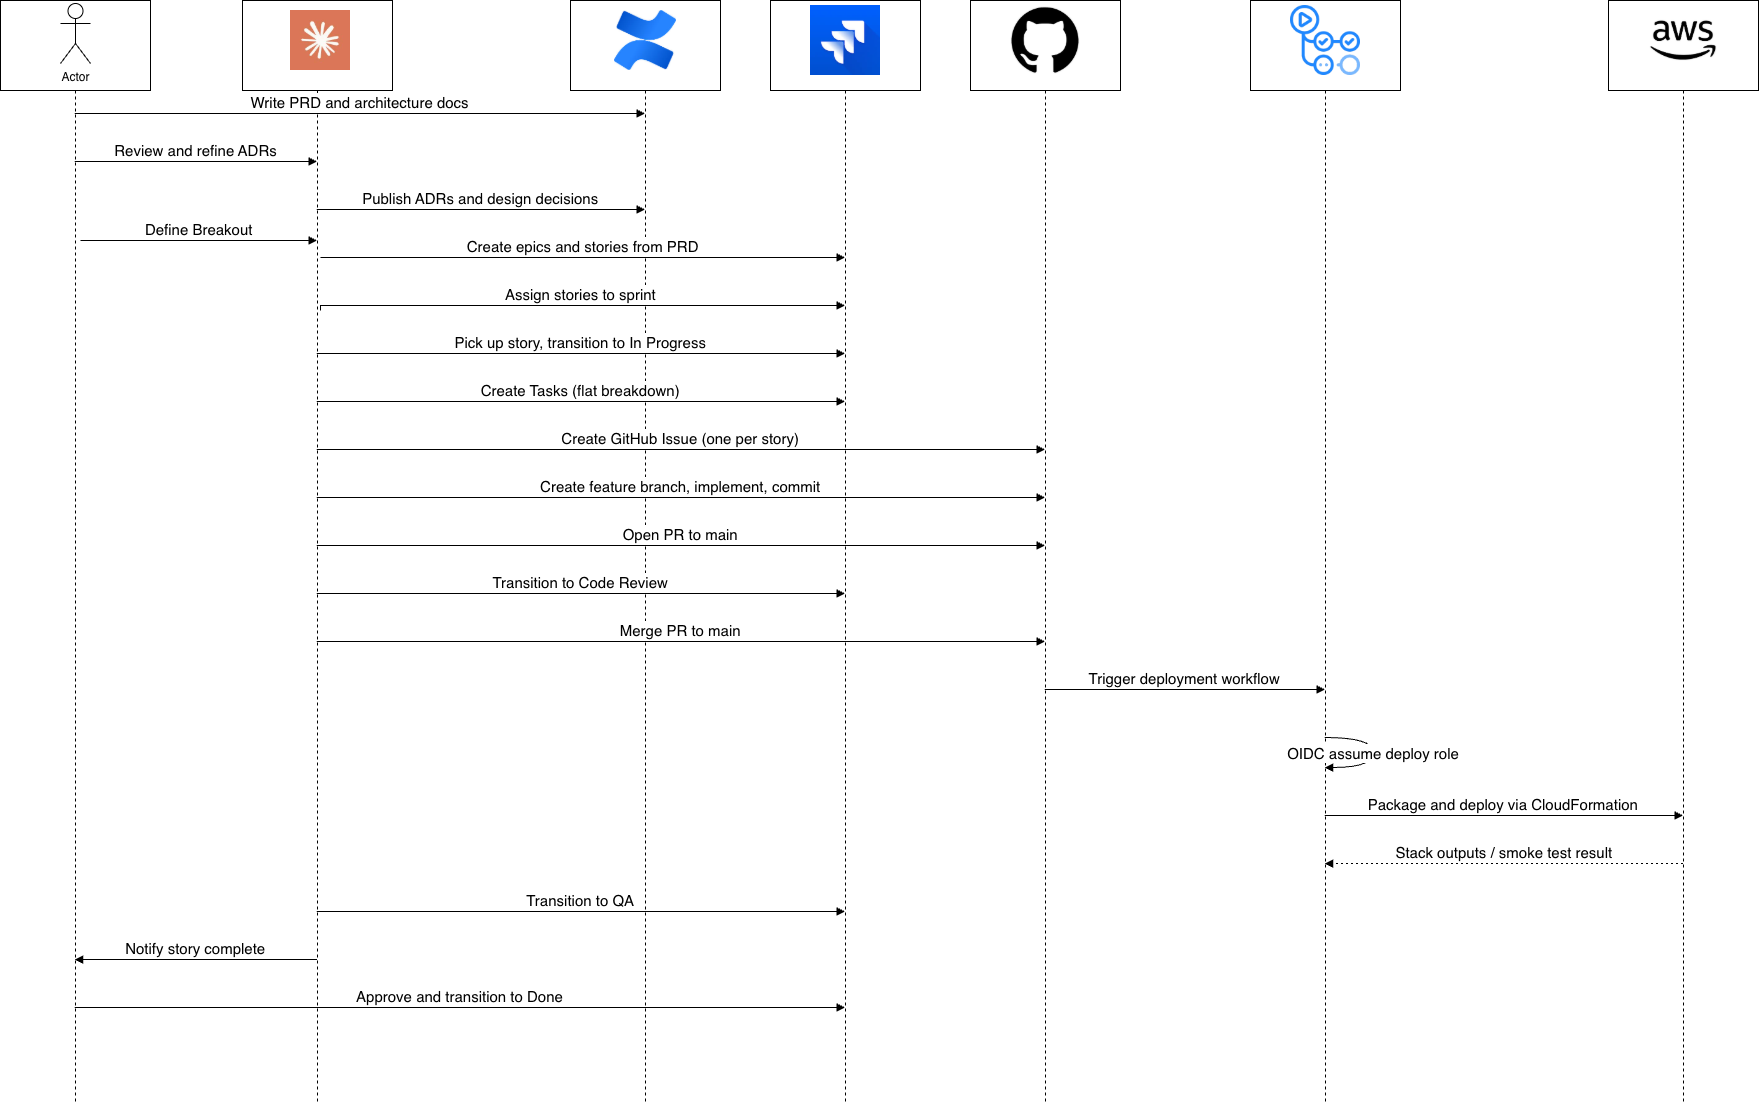Click the GitHub Actions workflow icon

(1325, 40)
